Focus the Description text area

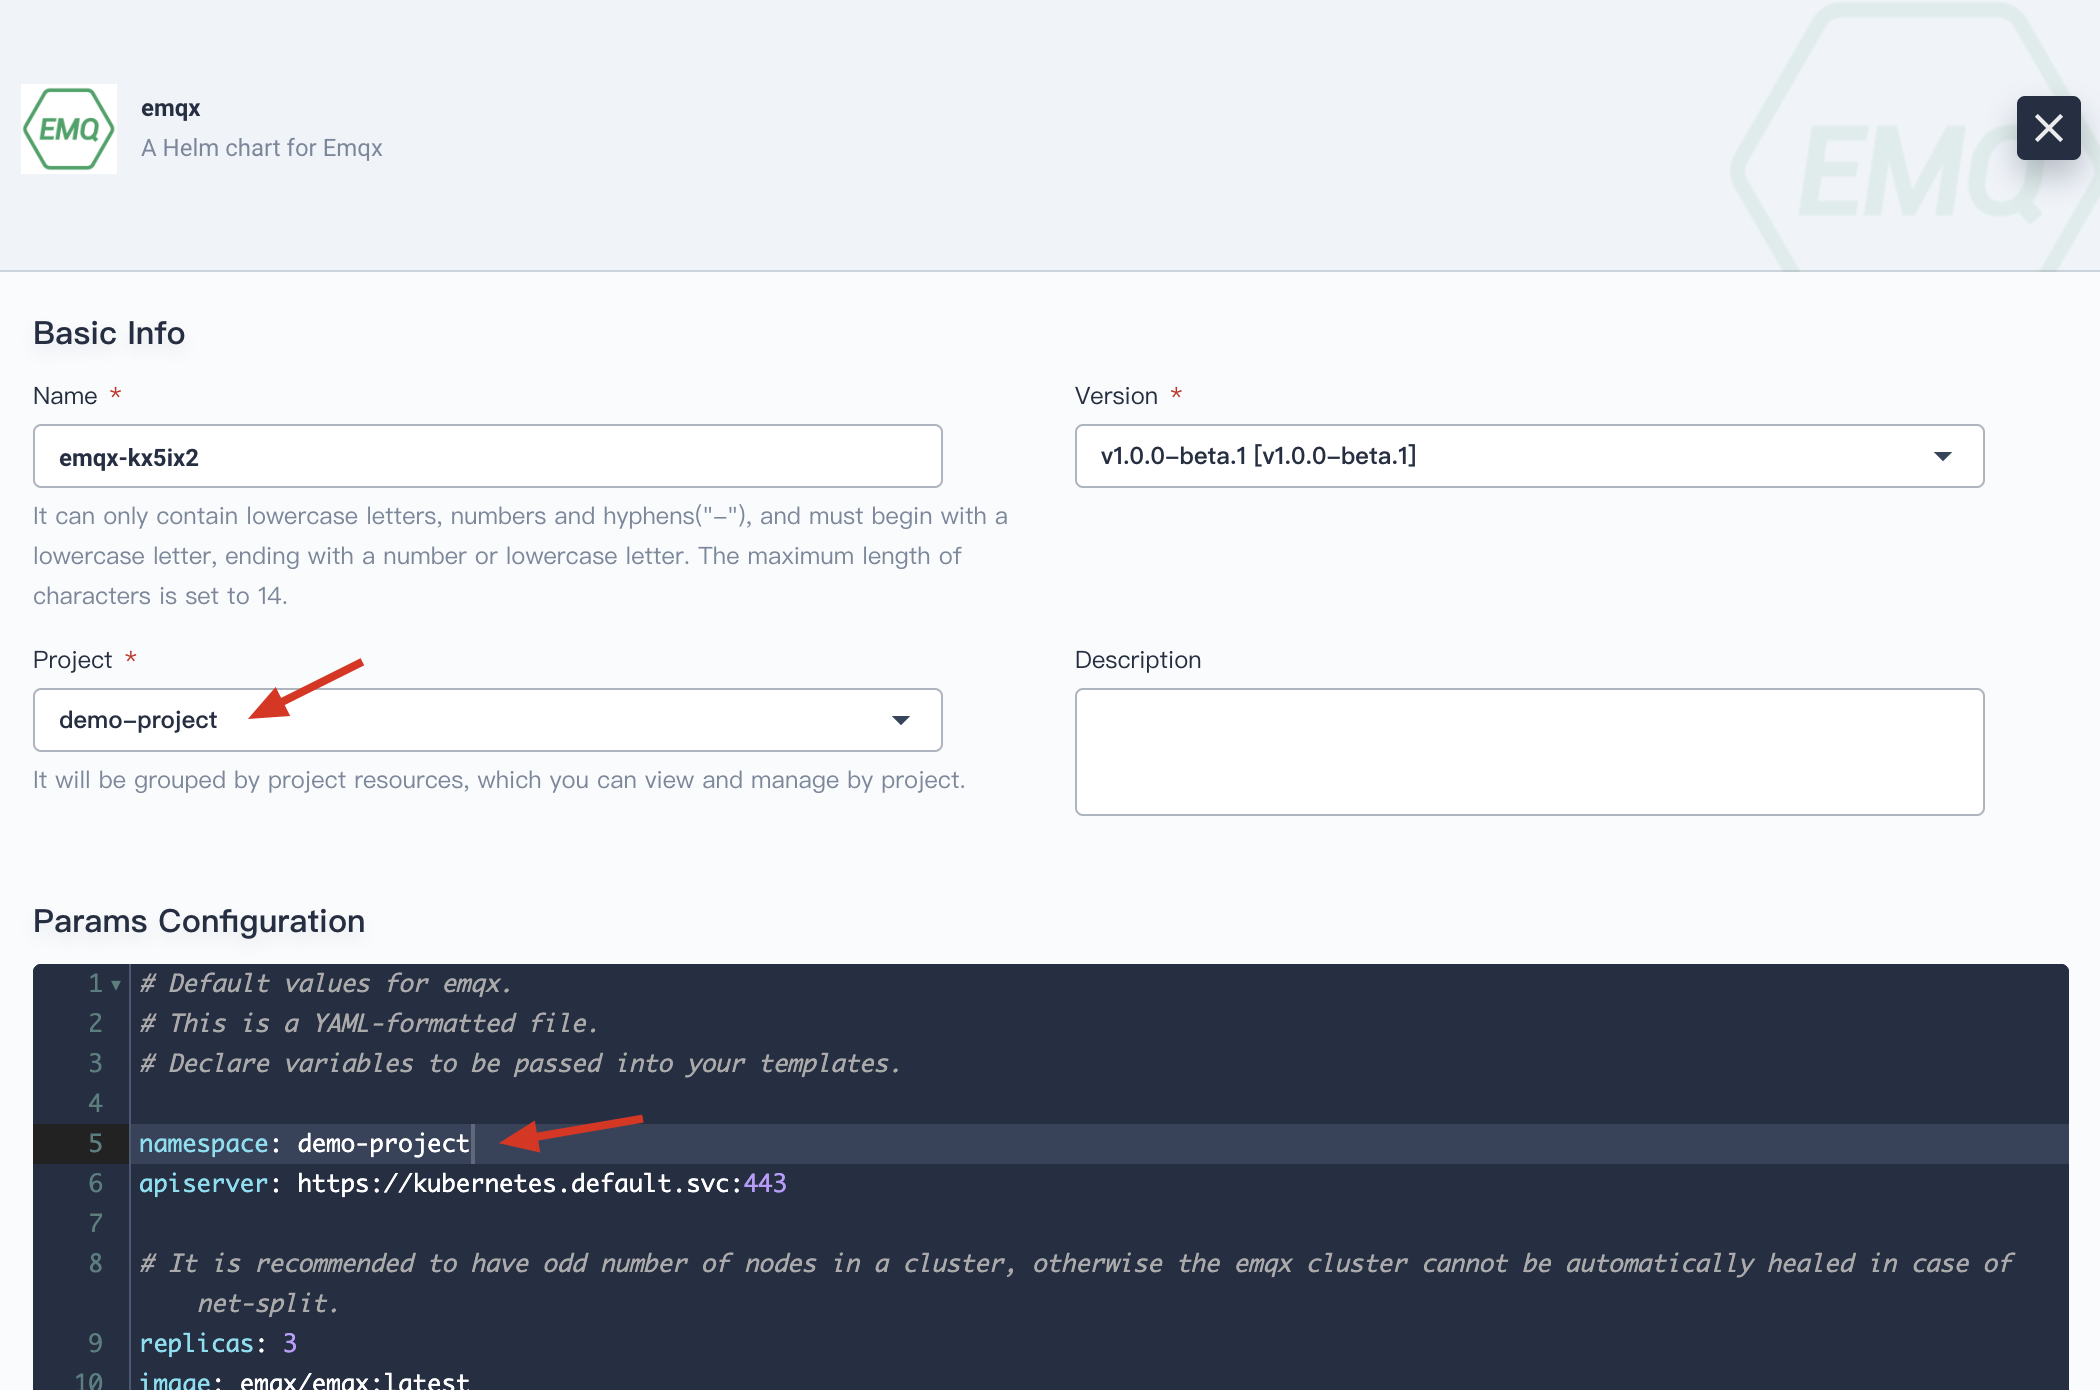pyautogui.click(x=1529, y=752)
